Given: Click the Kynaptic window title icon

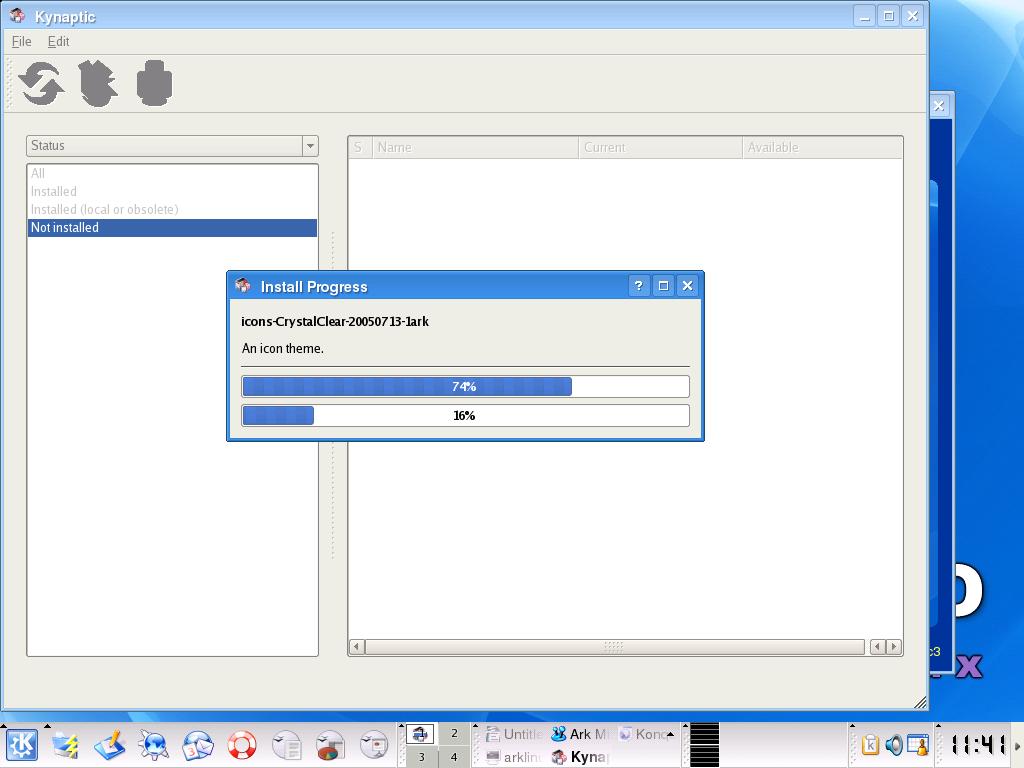Looking at the screenshot, I should click(18, 15).
